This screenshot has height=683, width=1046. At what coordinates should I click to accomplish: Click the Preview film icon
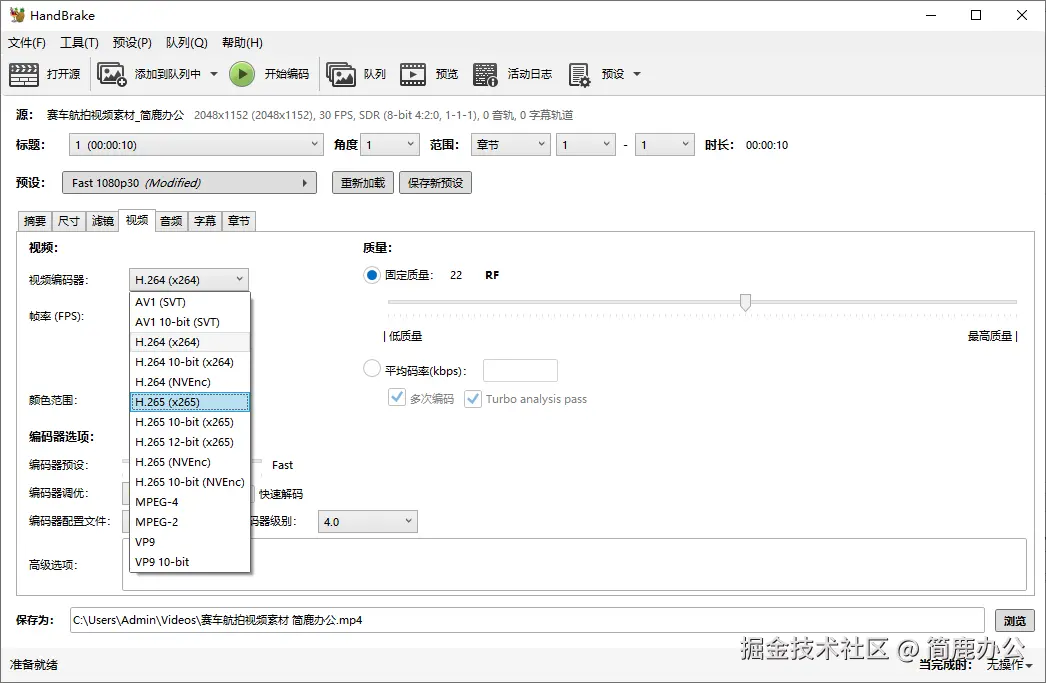(413, 74)
